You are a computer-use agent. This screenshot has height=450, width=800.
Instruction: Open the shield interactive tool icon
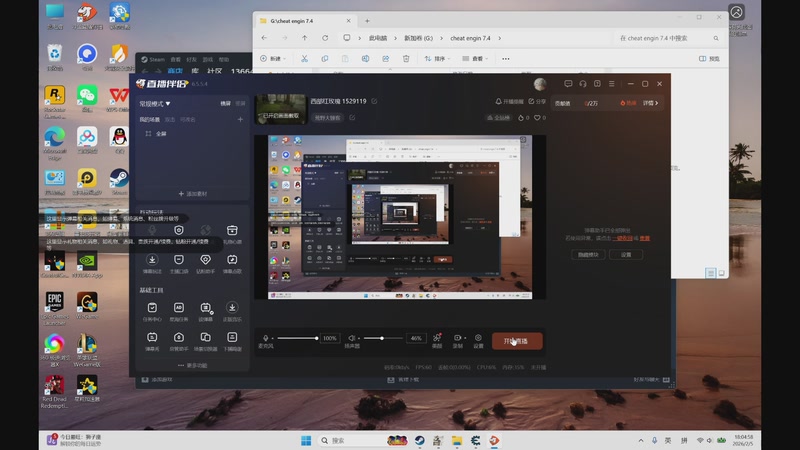(179, 230)
